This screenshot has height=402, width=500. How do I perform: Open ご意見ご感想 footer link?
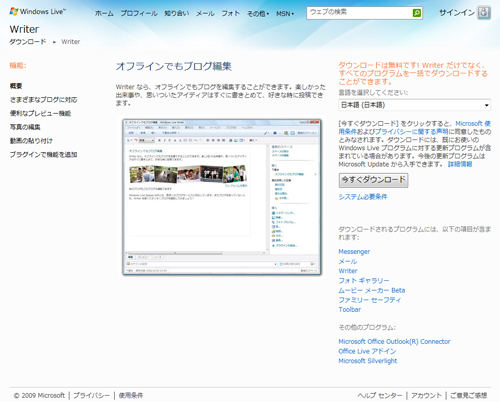tap(469, 395)
